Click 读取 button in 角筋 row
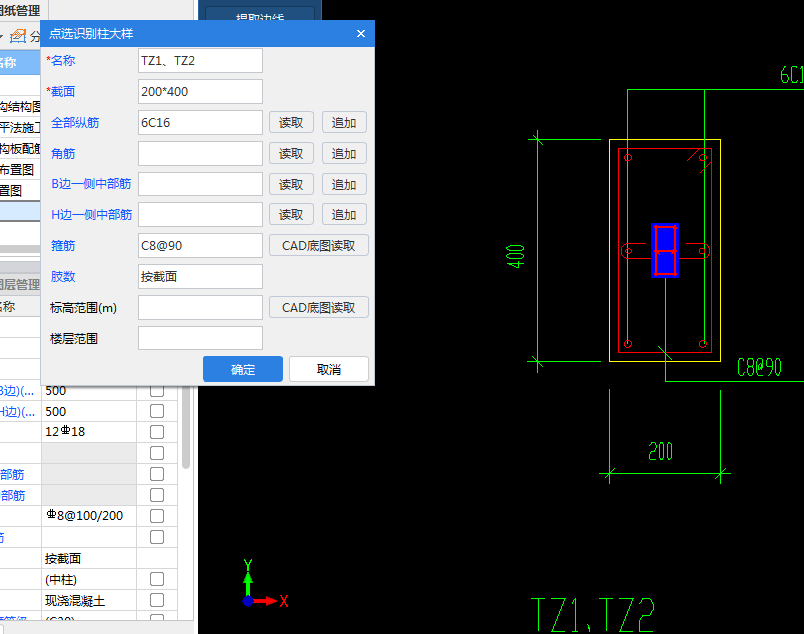 pyautogui.click(x=291, y=153)
